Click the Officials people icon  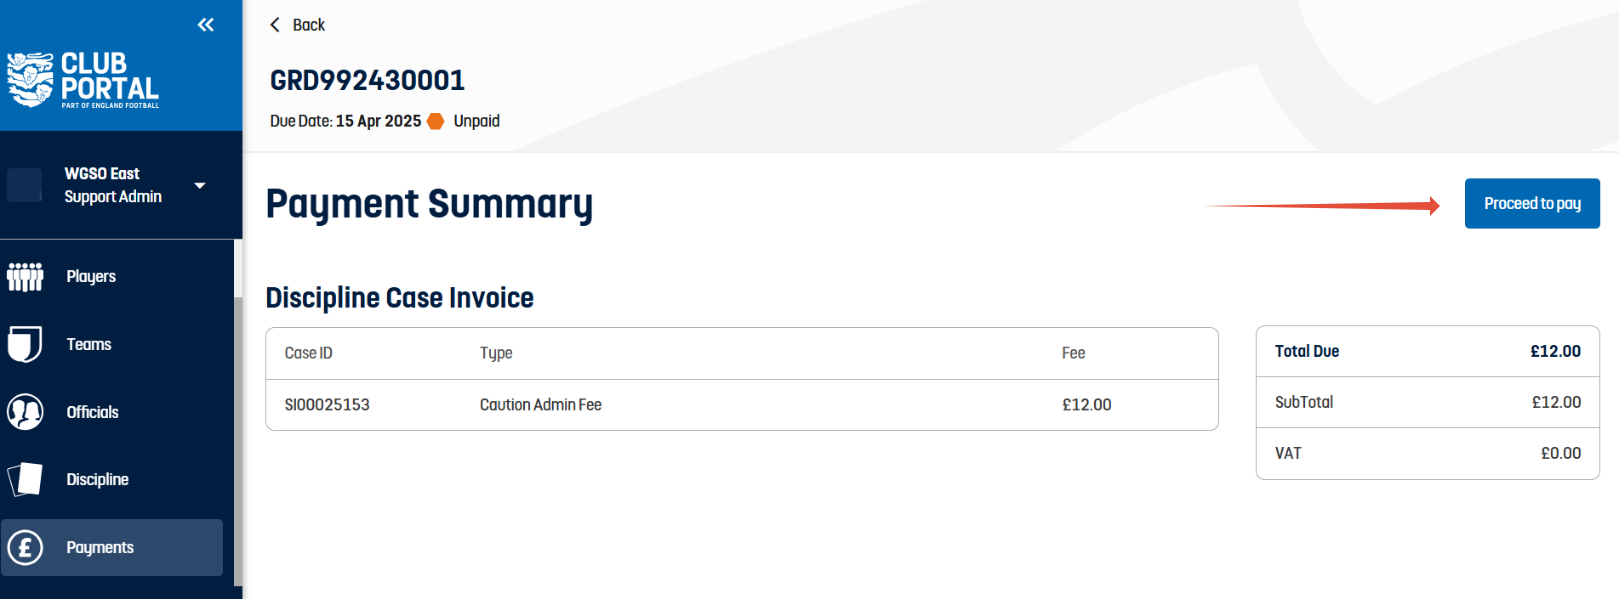coord(25,412)
